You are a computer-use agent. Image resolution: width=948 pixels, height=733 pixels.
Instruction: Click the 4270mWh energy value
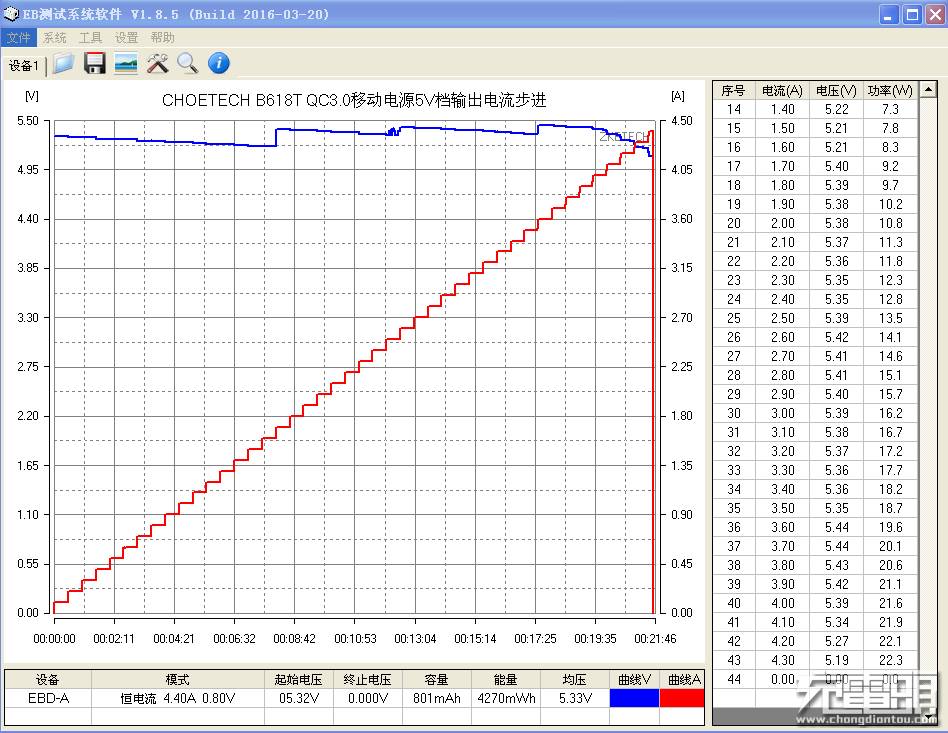(506, 698)
